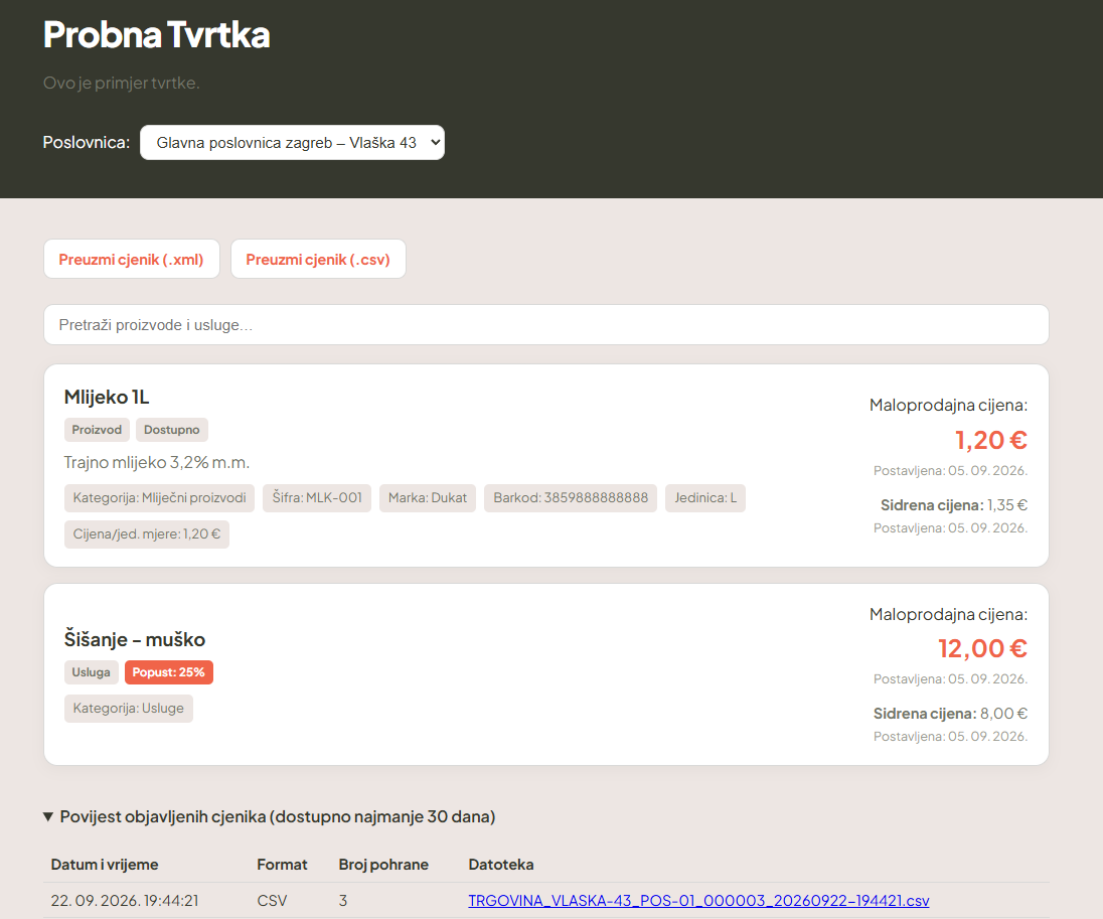Viewport: 1103px width, 919px height.
Task: Click the Trajno mlijeko 3,2% m.m. description
Action: (x=156, y=462)
